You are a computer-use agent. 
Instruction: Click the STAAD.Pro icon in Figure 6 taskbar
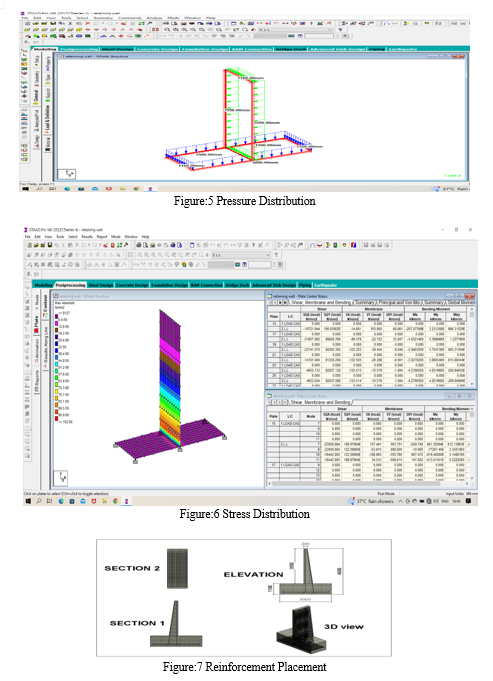(126, 501)
